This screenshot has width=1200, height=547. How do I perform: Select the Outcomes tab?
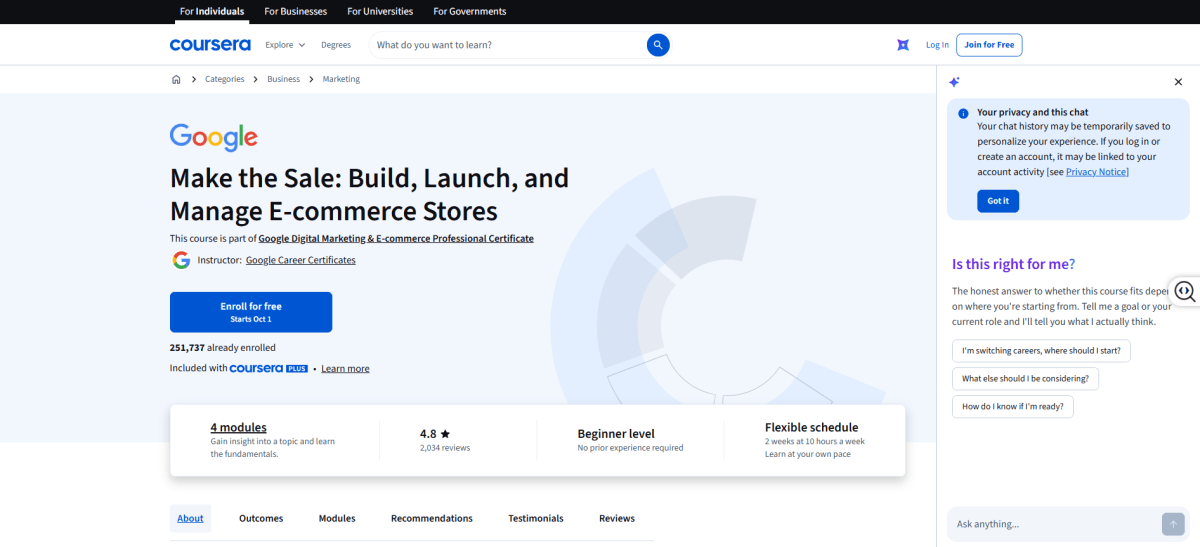click(x=261, y=518)
